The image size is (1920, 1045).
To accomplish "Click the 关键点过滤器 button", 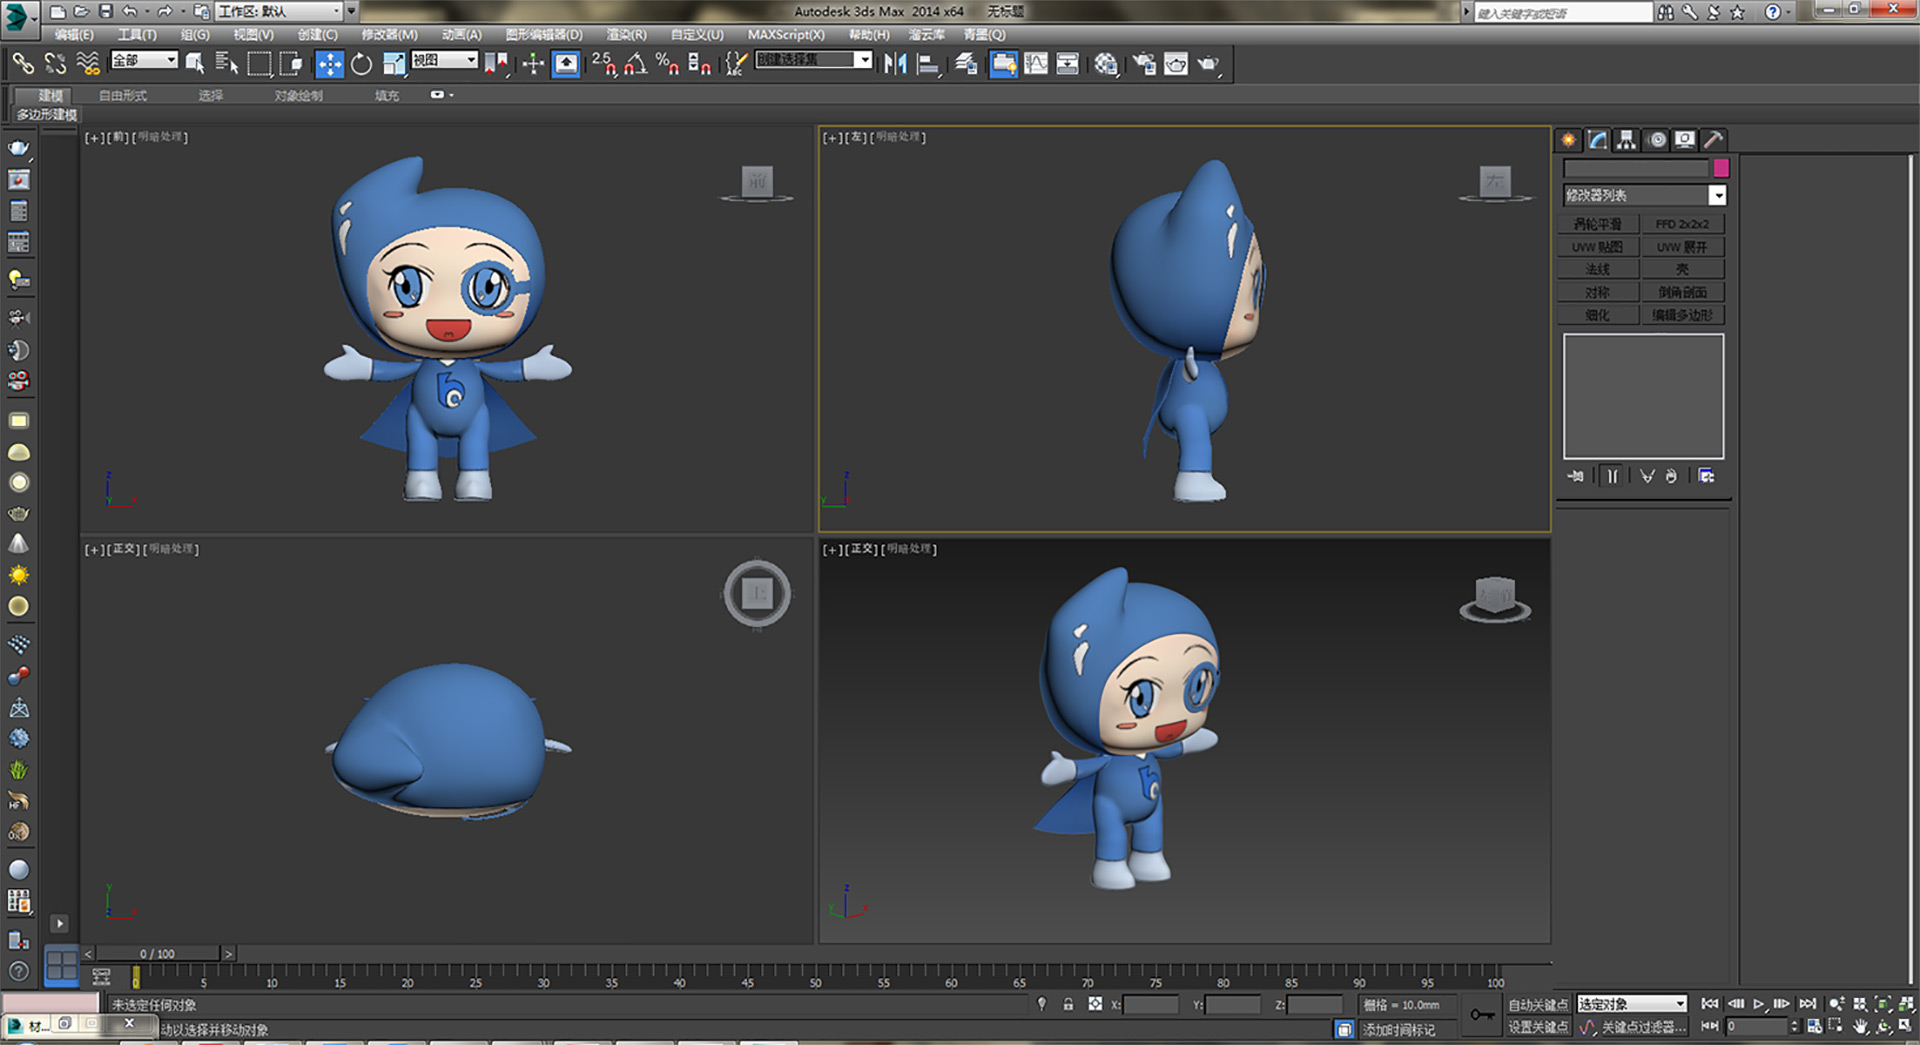I will click(1644, 1027).
